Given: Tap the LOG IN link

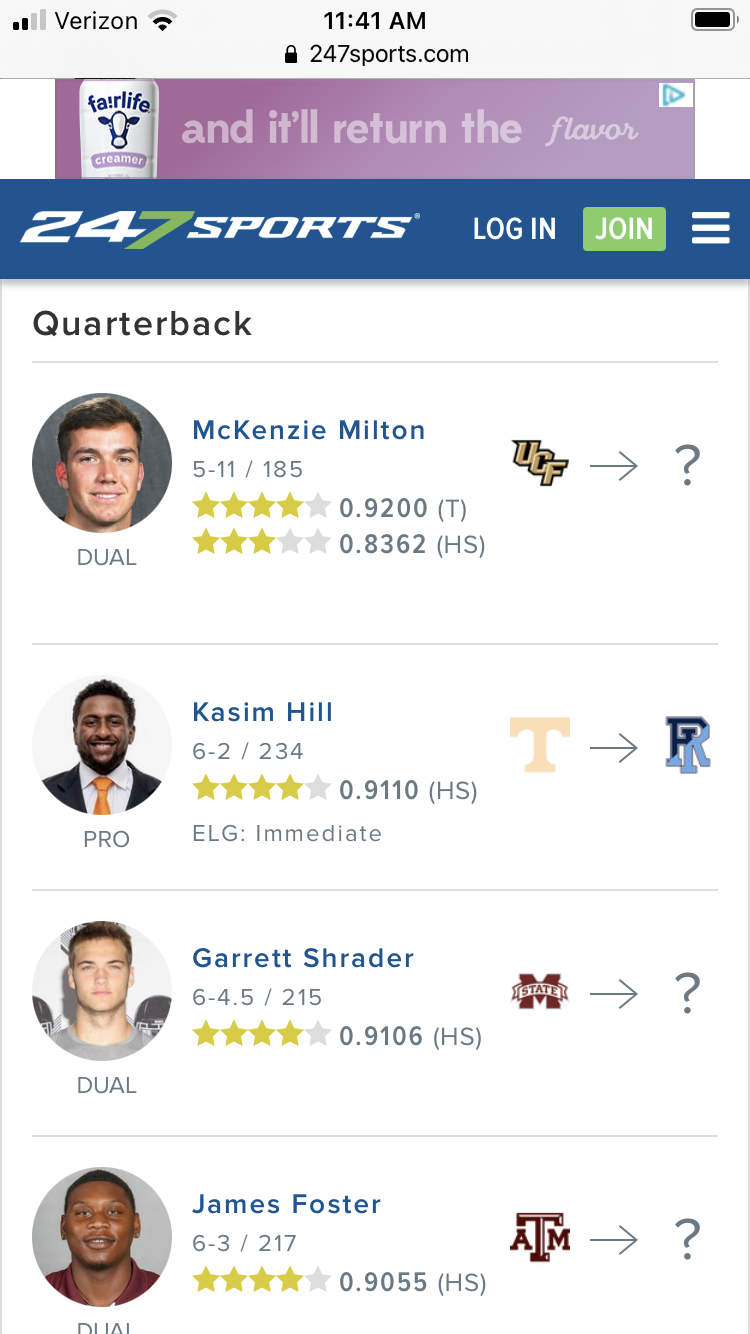Looking at the screenshot, I should [514, 229].
